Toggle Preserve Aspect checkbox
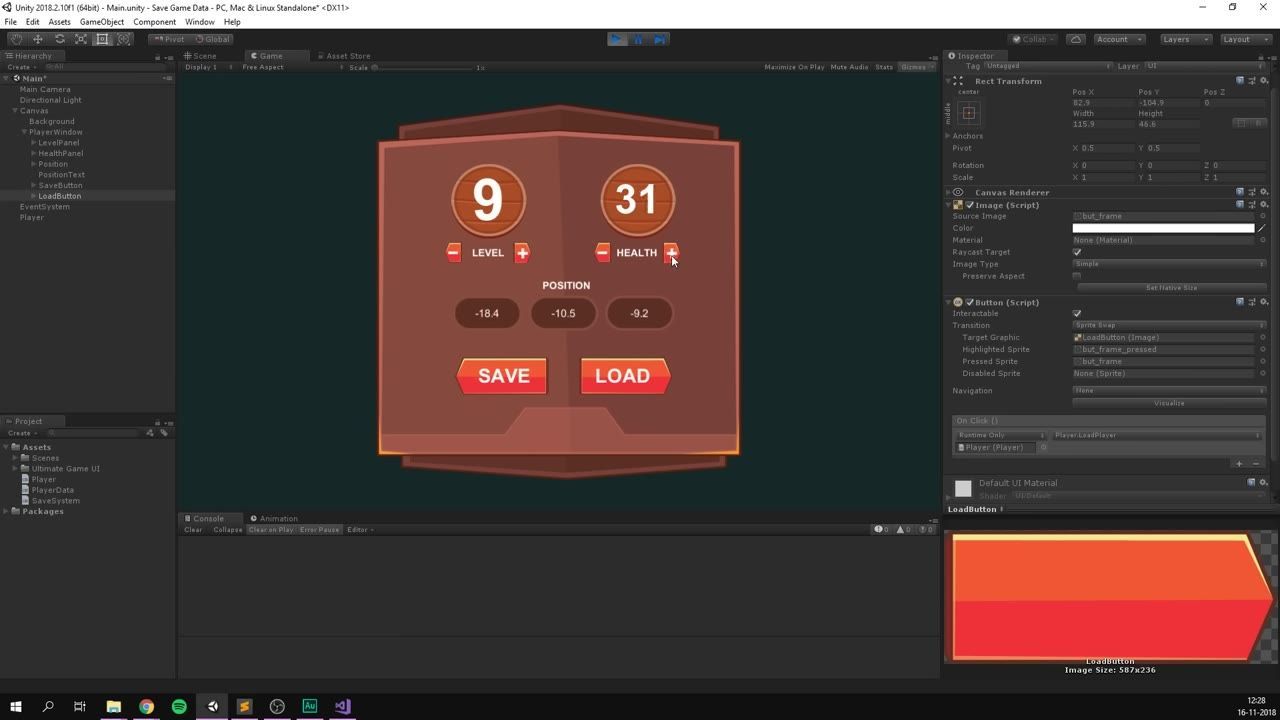1280x720 pixels. (1077, 276)
